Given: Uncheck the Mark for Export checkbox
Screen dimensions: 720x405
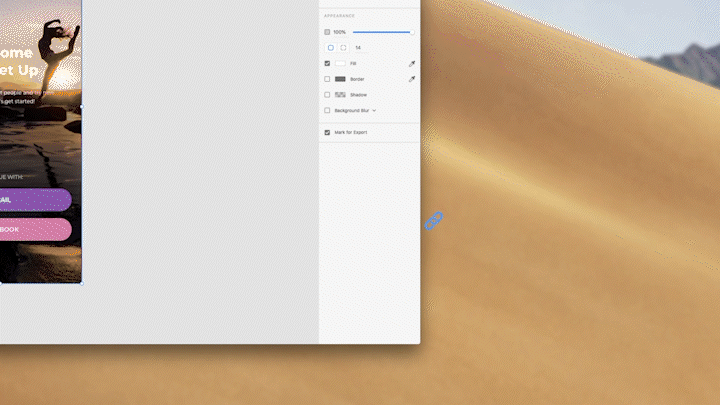Looking at the screenshot, I should point(327,132).
